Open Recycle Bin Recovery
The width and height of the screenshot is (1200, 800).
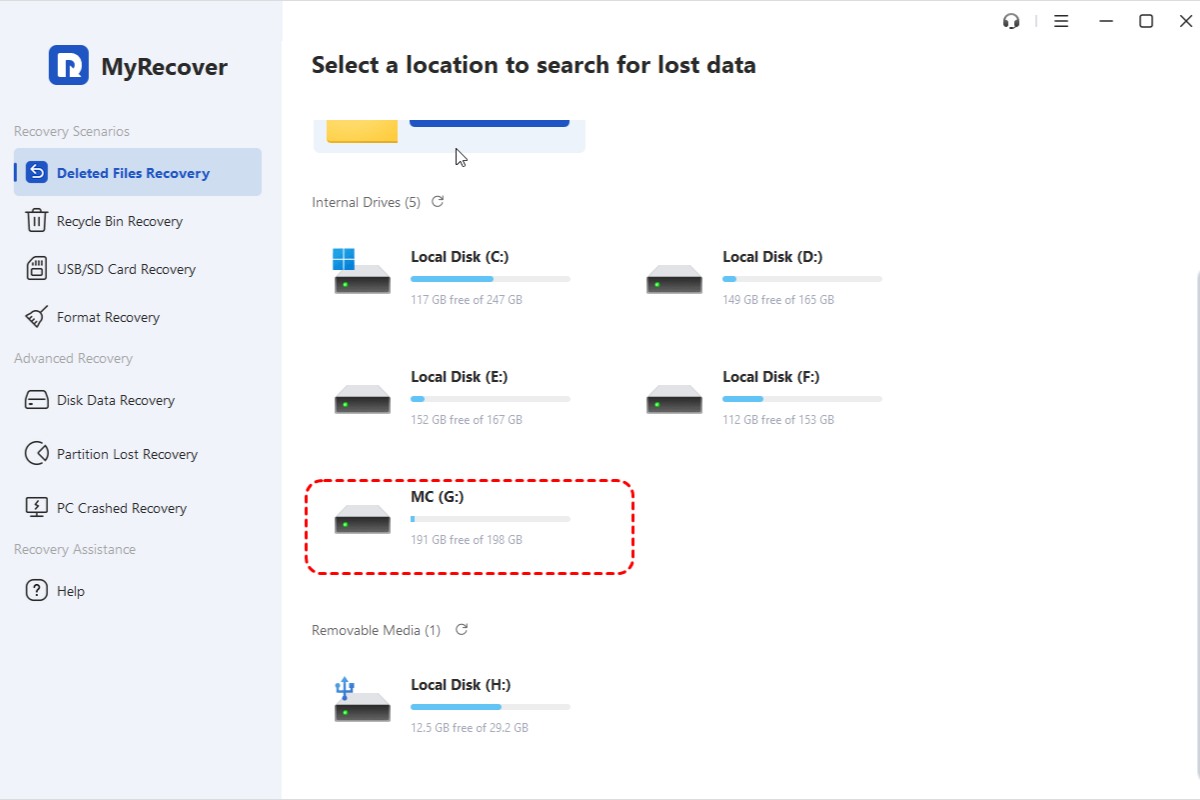coord(119,221)
